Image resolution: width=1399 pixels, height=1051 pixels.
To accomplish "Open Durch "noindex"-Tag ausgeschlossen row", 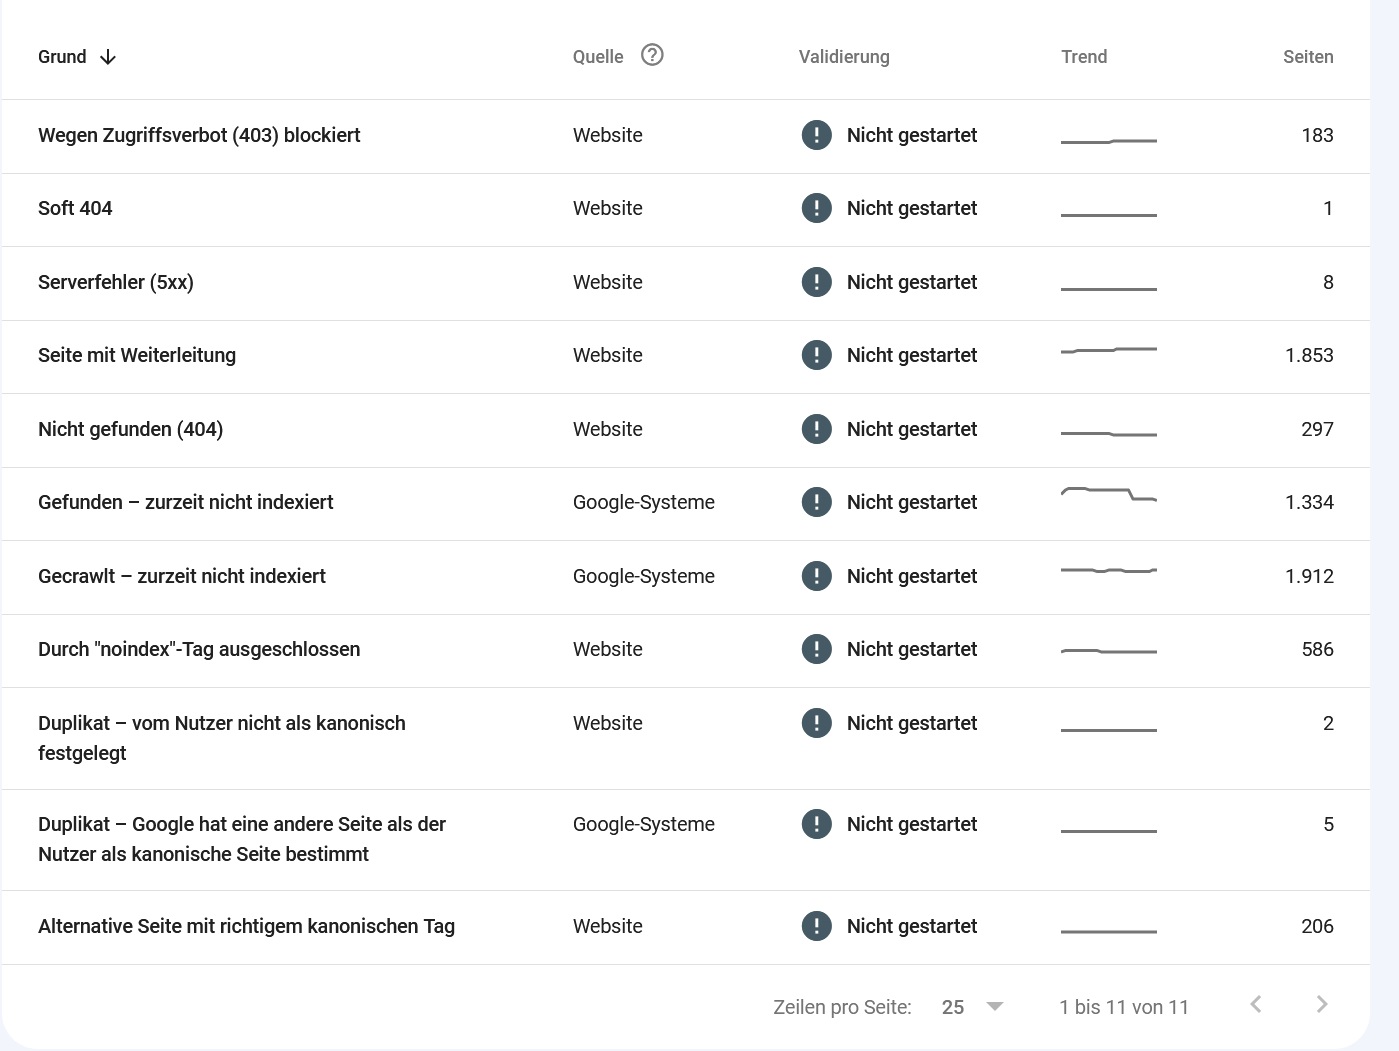I will click(x=199, y=649).
